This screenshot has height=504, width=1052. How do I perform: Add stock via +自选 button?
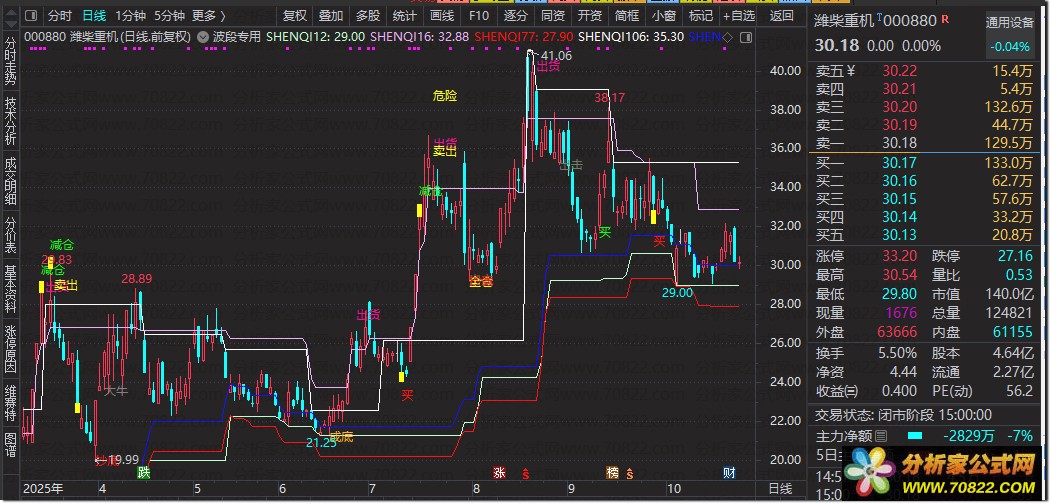coord(739,15)
